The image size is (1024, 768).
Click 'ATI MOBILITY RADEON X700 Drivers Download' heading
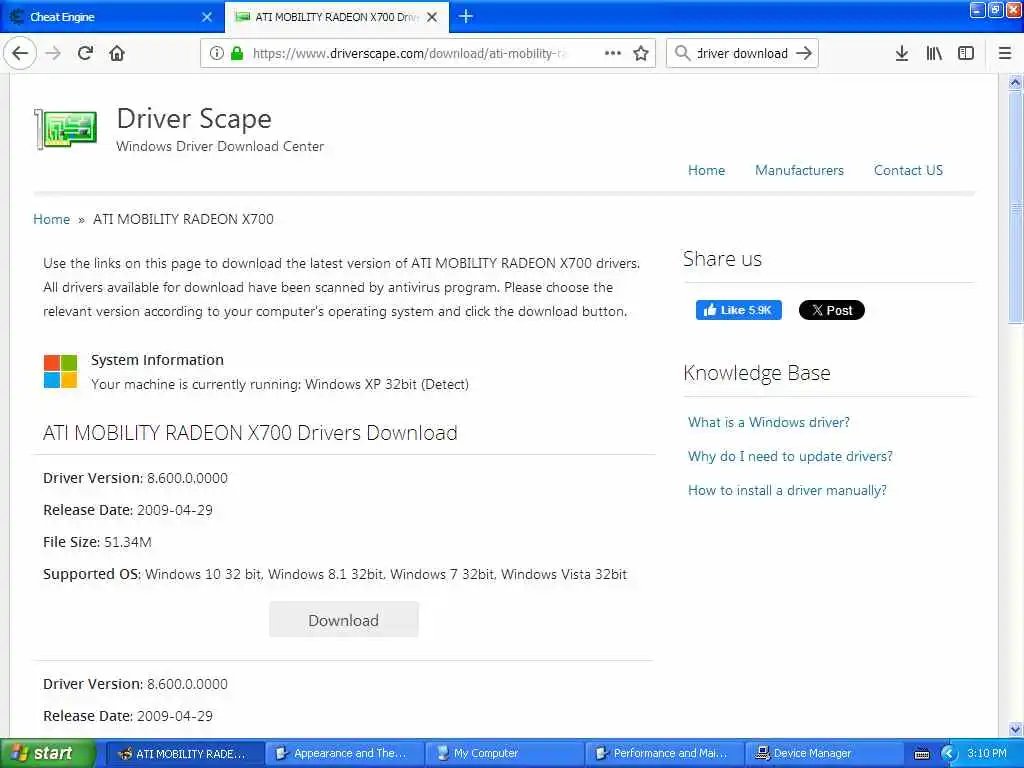click(250, 433)
